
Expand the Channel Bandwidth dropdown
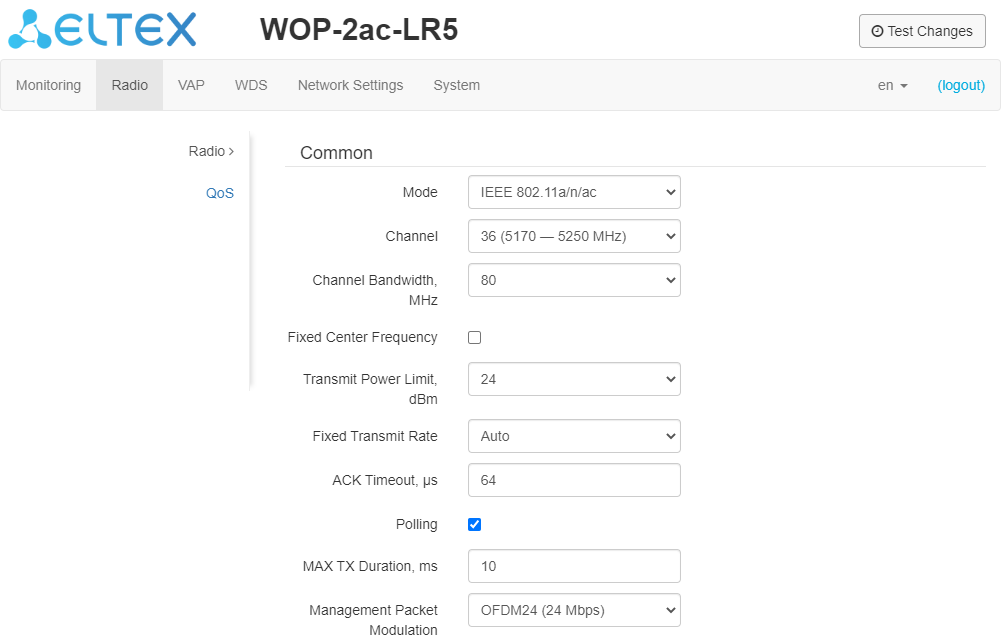click(x=574, y=280)
